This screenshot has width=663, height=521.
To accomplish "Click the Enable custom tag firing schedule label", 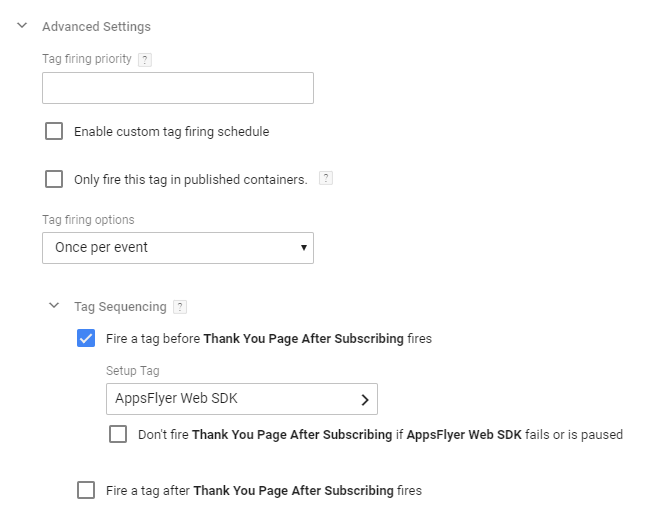I will (171, 131).
